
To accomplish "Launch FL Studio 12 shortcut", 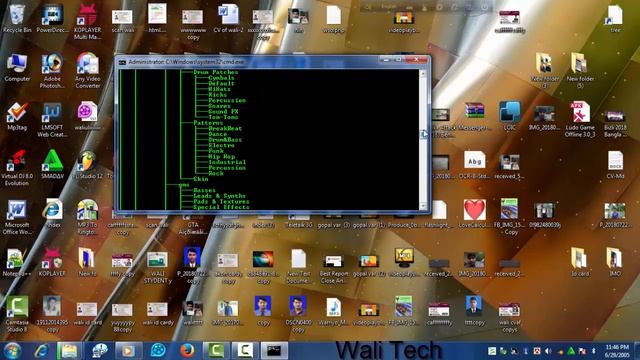I will [87, 164].
